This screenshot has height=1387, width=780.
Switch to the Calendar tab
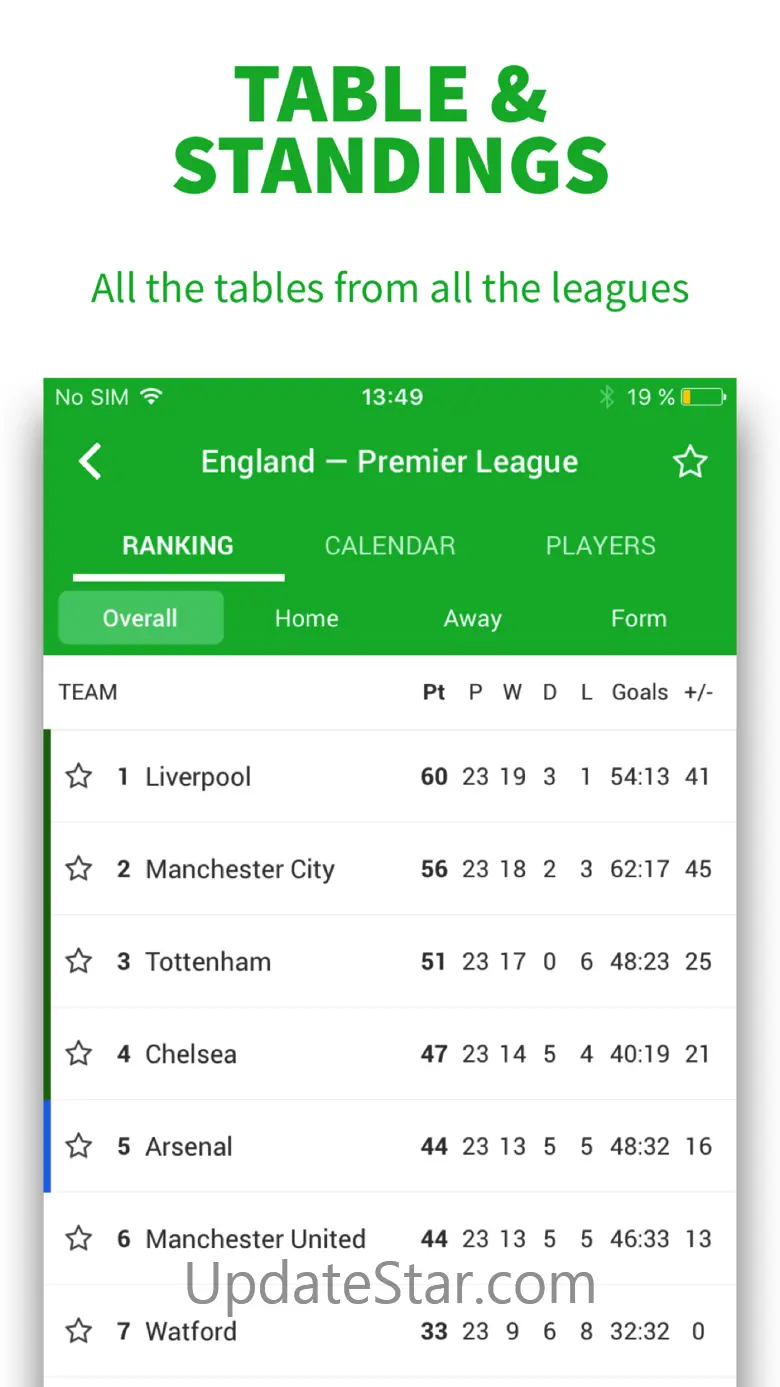[390, 546]
